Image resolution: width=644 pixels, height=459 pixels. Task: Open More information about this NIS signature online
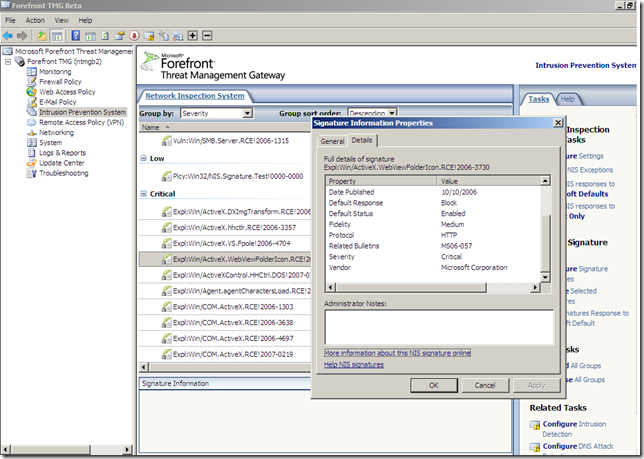tap(397, 353)
